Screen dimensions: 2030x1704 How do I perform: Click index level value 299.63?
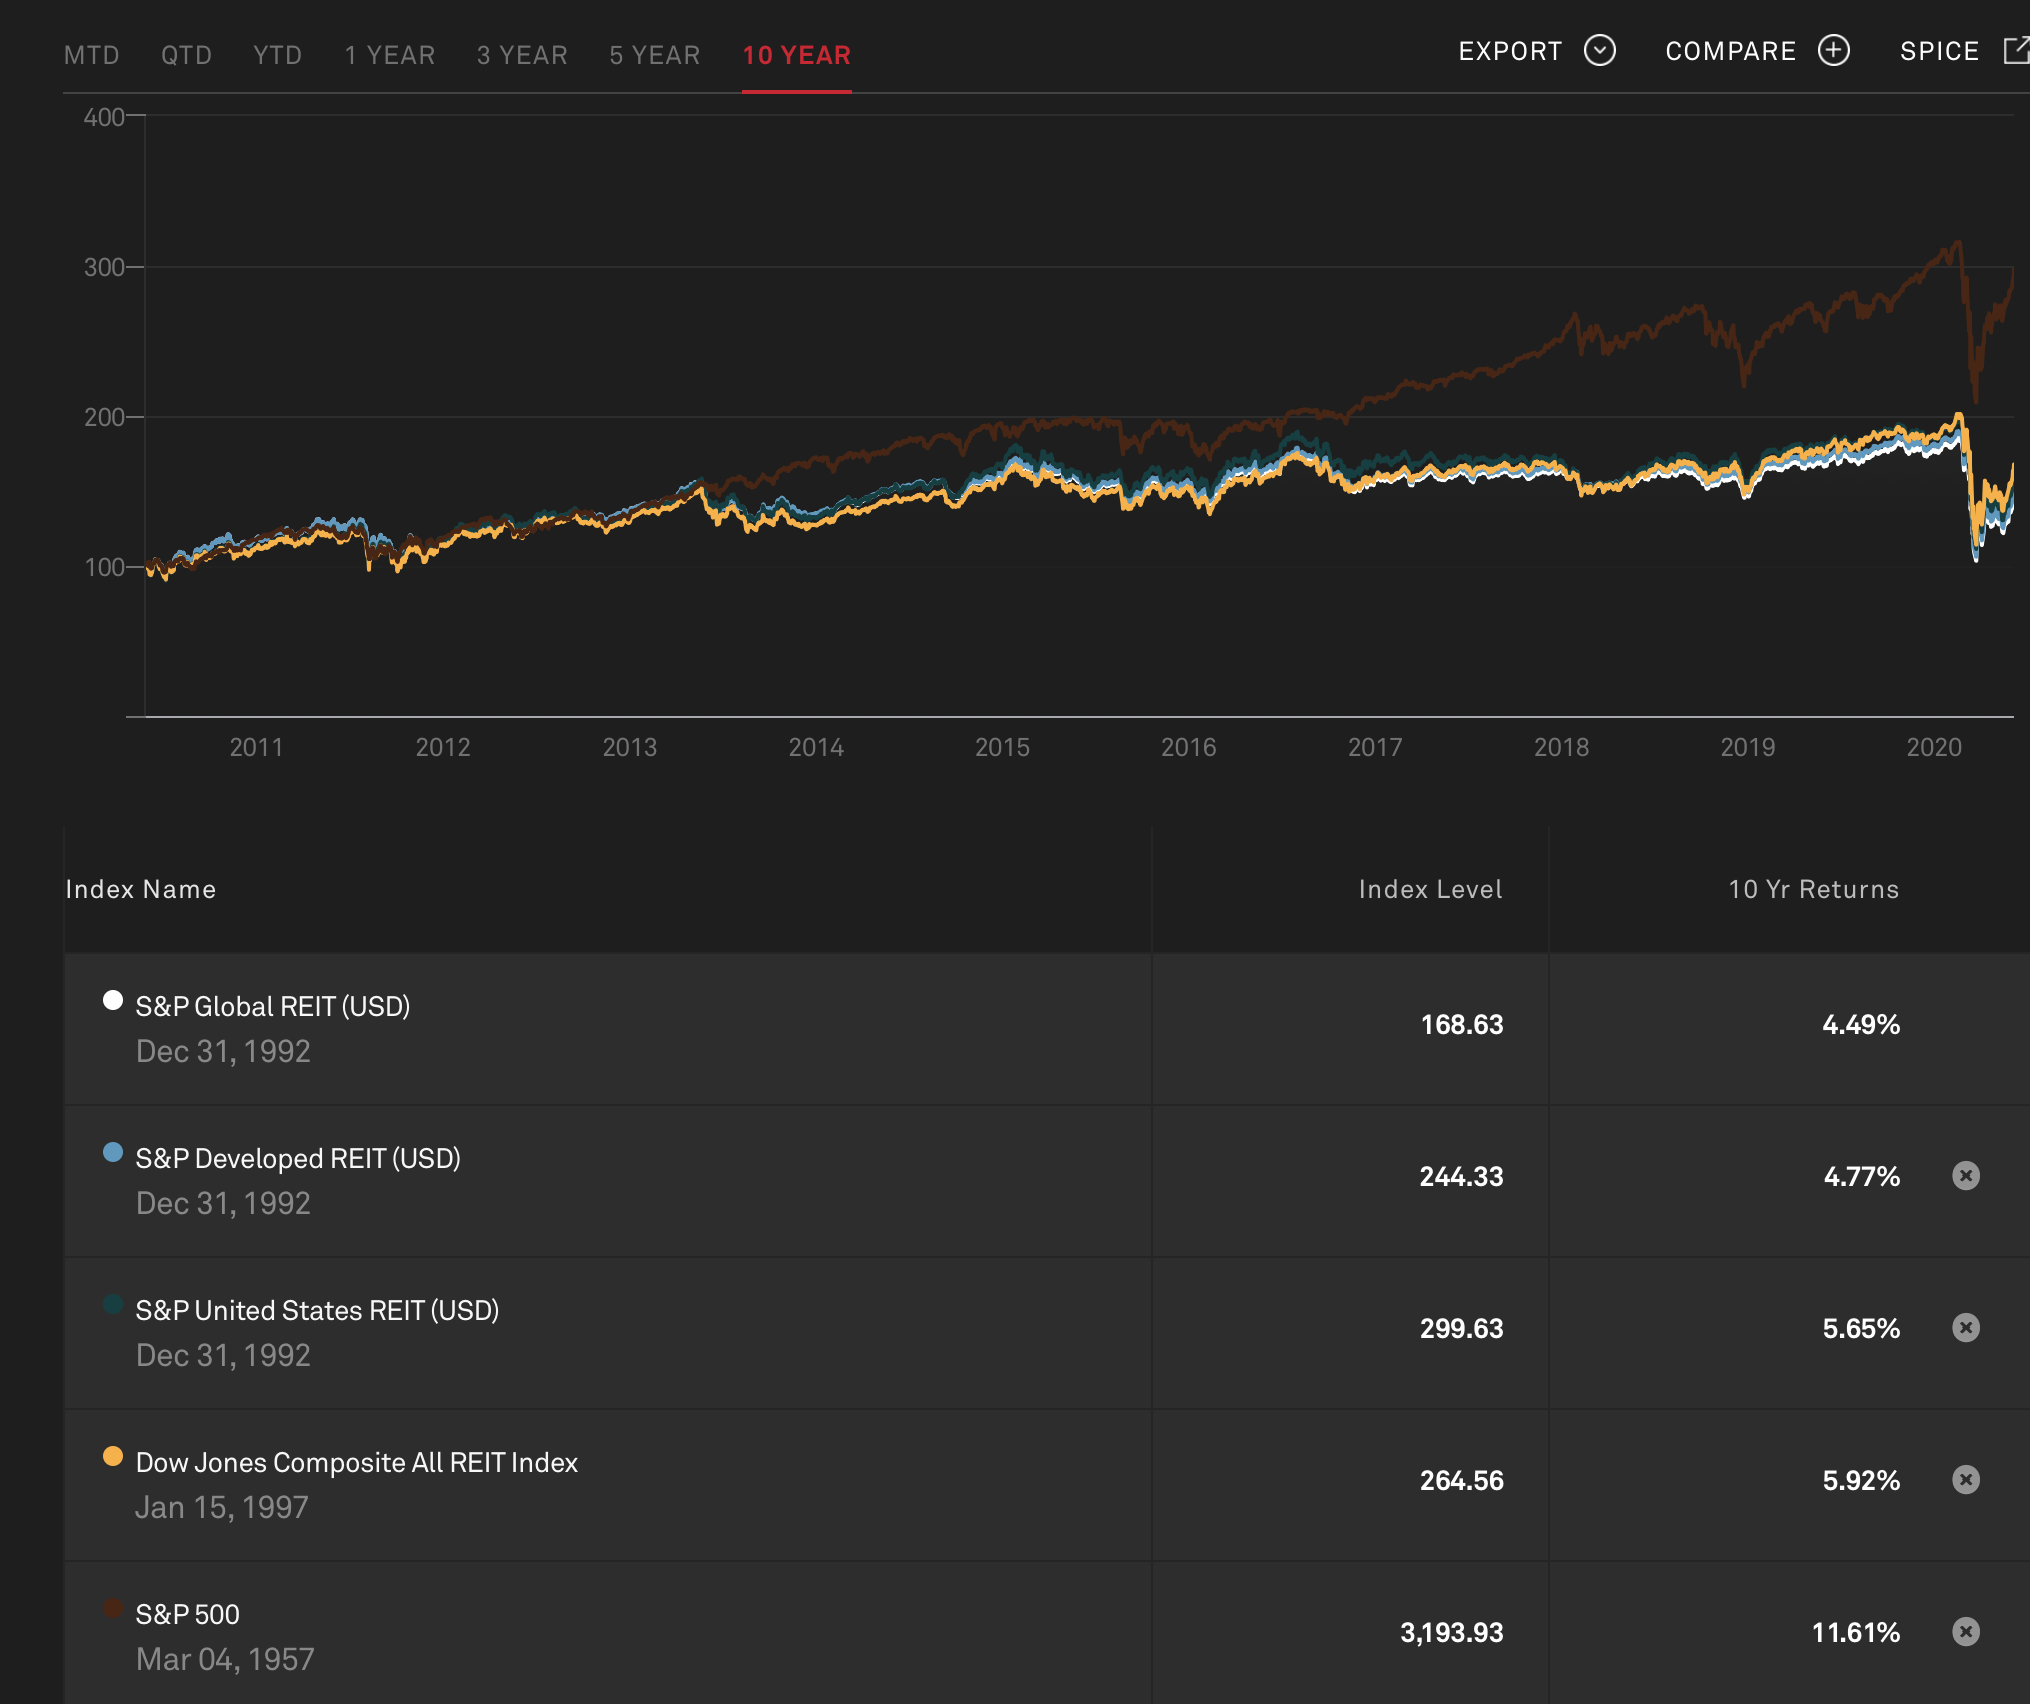[1462, 1328]
